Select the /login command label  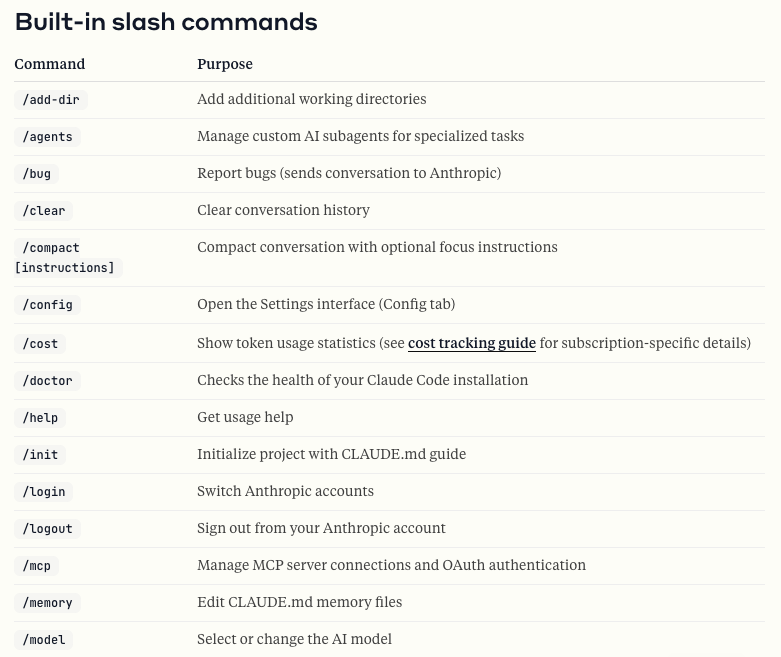44,492
